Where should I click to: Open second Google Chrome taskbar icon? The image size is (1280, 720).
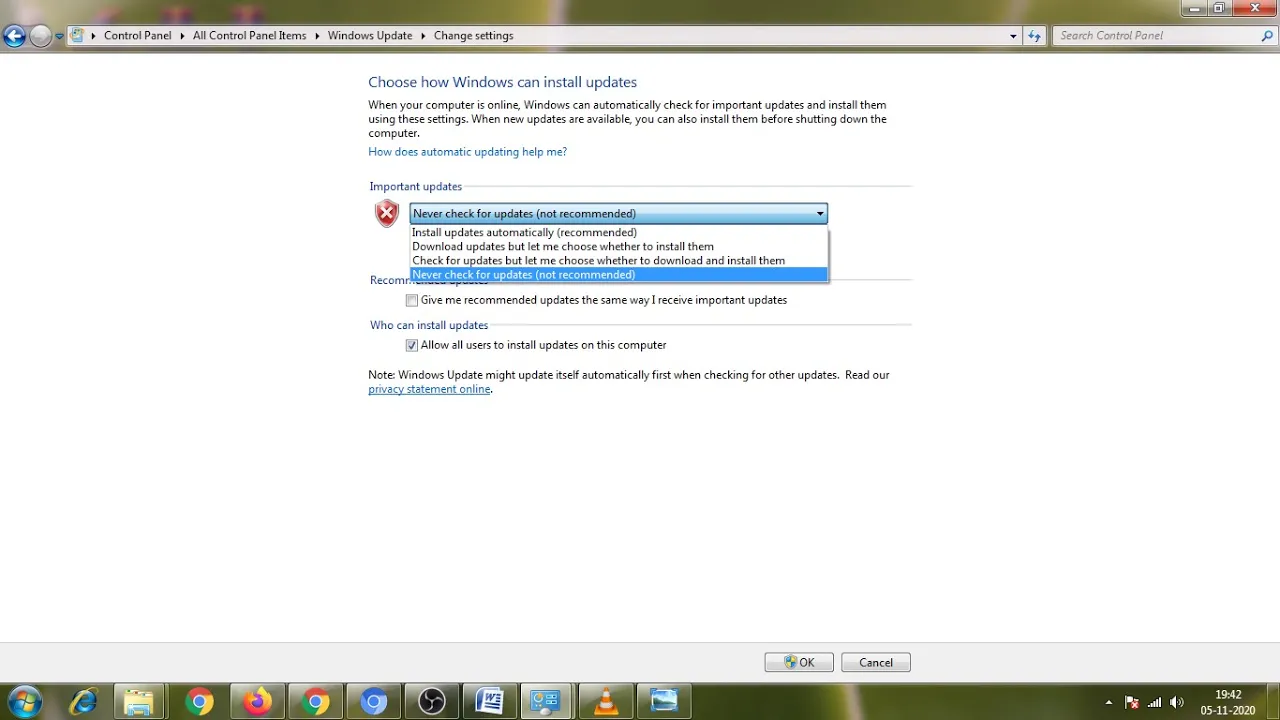click(315, 702)
